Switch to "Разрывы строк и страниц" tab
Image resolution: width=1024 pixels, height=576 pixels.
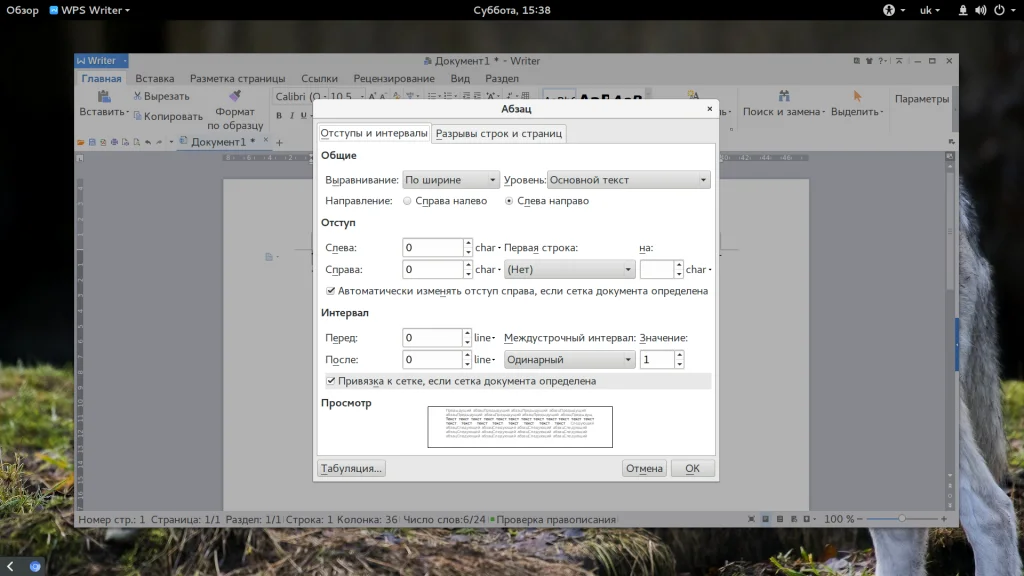[499, 133]
